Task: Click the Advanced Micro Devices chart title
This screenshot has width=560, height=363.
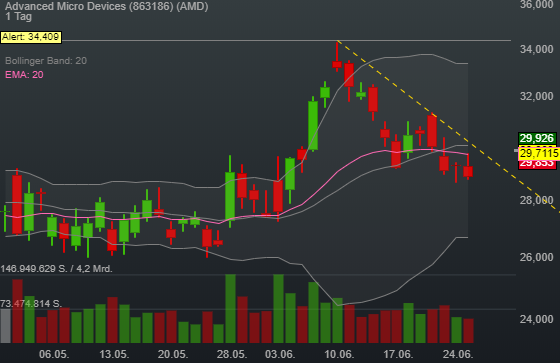Action: point(106,6)
